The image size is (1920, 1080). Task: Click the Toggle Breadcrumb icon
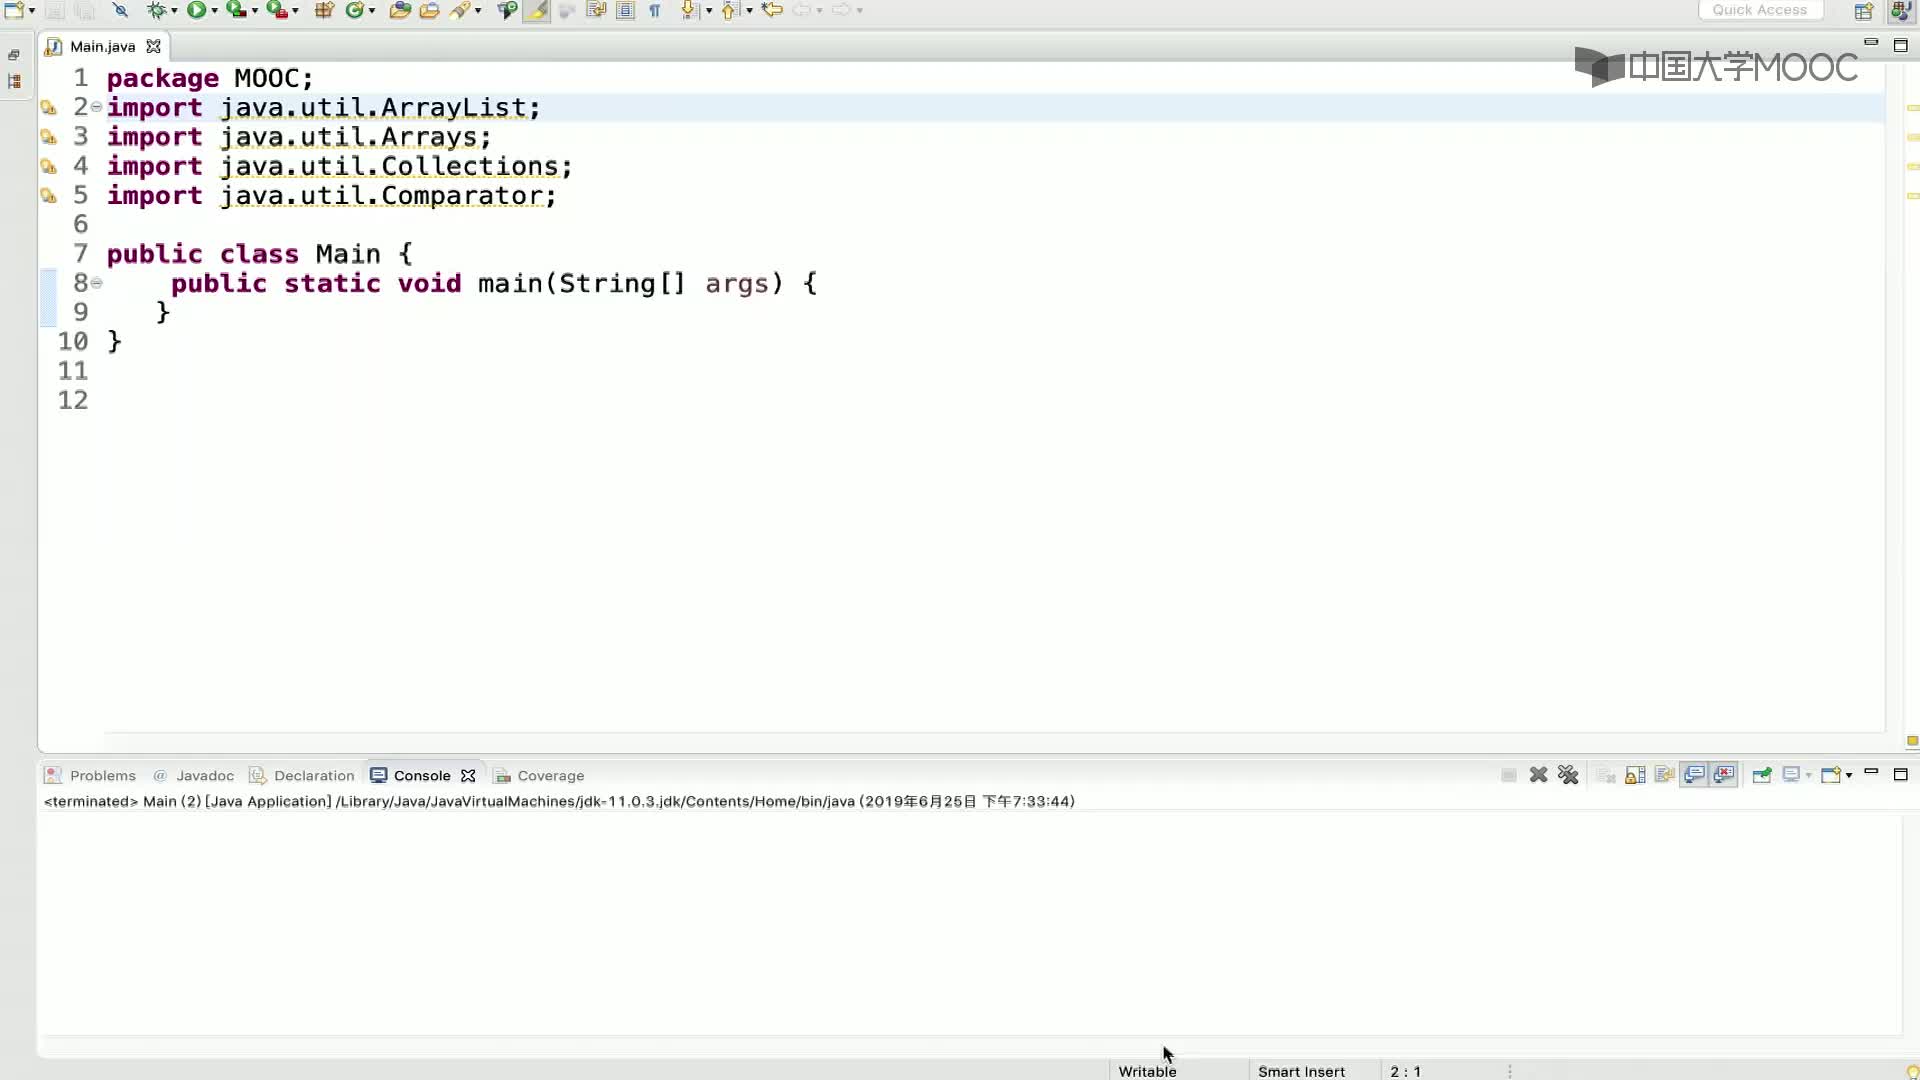point(507,10)
